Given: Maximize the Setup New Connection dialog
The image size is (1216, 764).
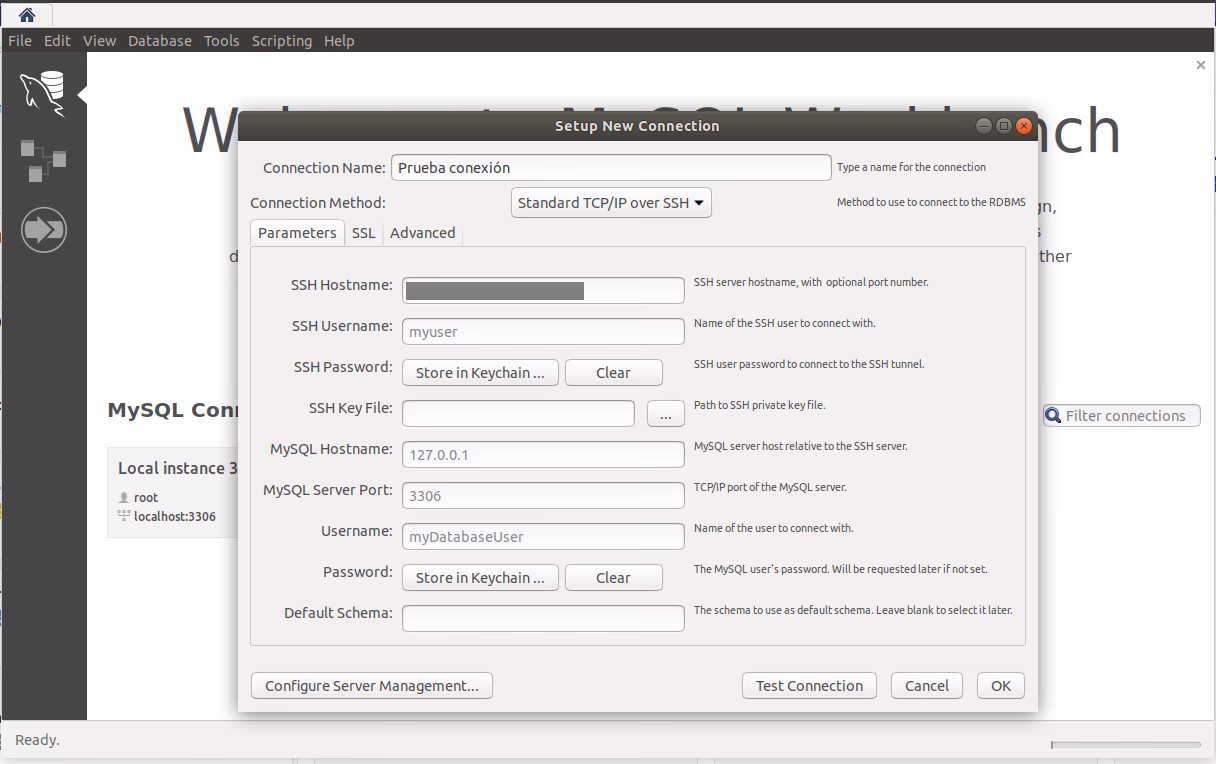Looking at the screenshot, I should (x=1004, y=126).
